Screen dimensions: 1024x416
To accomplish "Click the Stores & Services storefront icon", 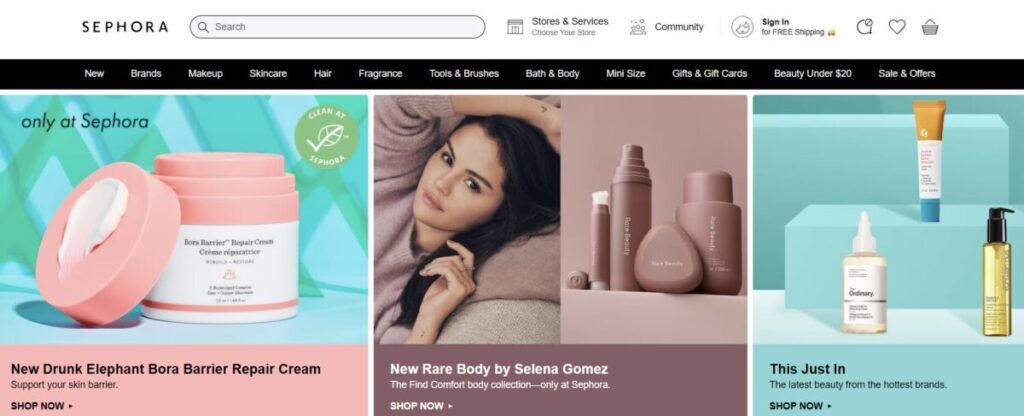I will [x=515, y=27].
